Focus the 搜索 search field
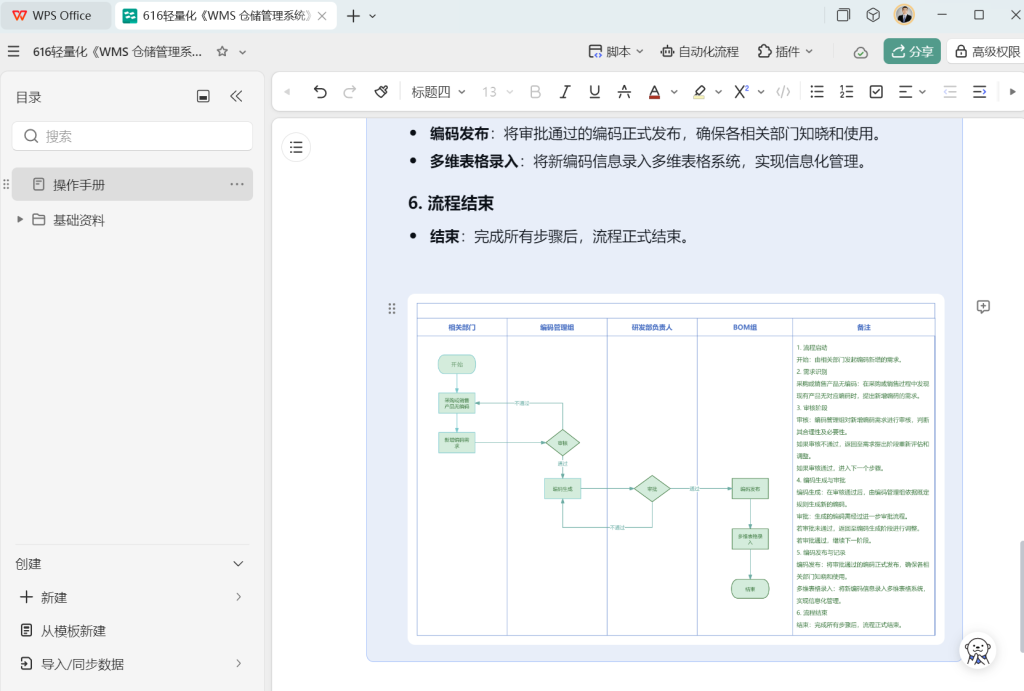 pyautogui.click(x=133, y=136)
